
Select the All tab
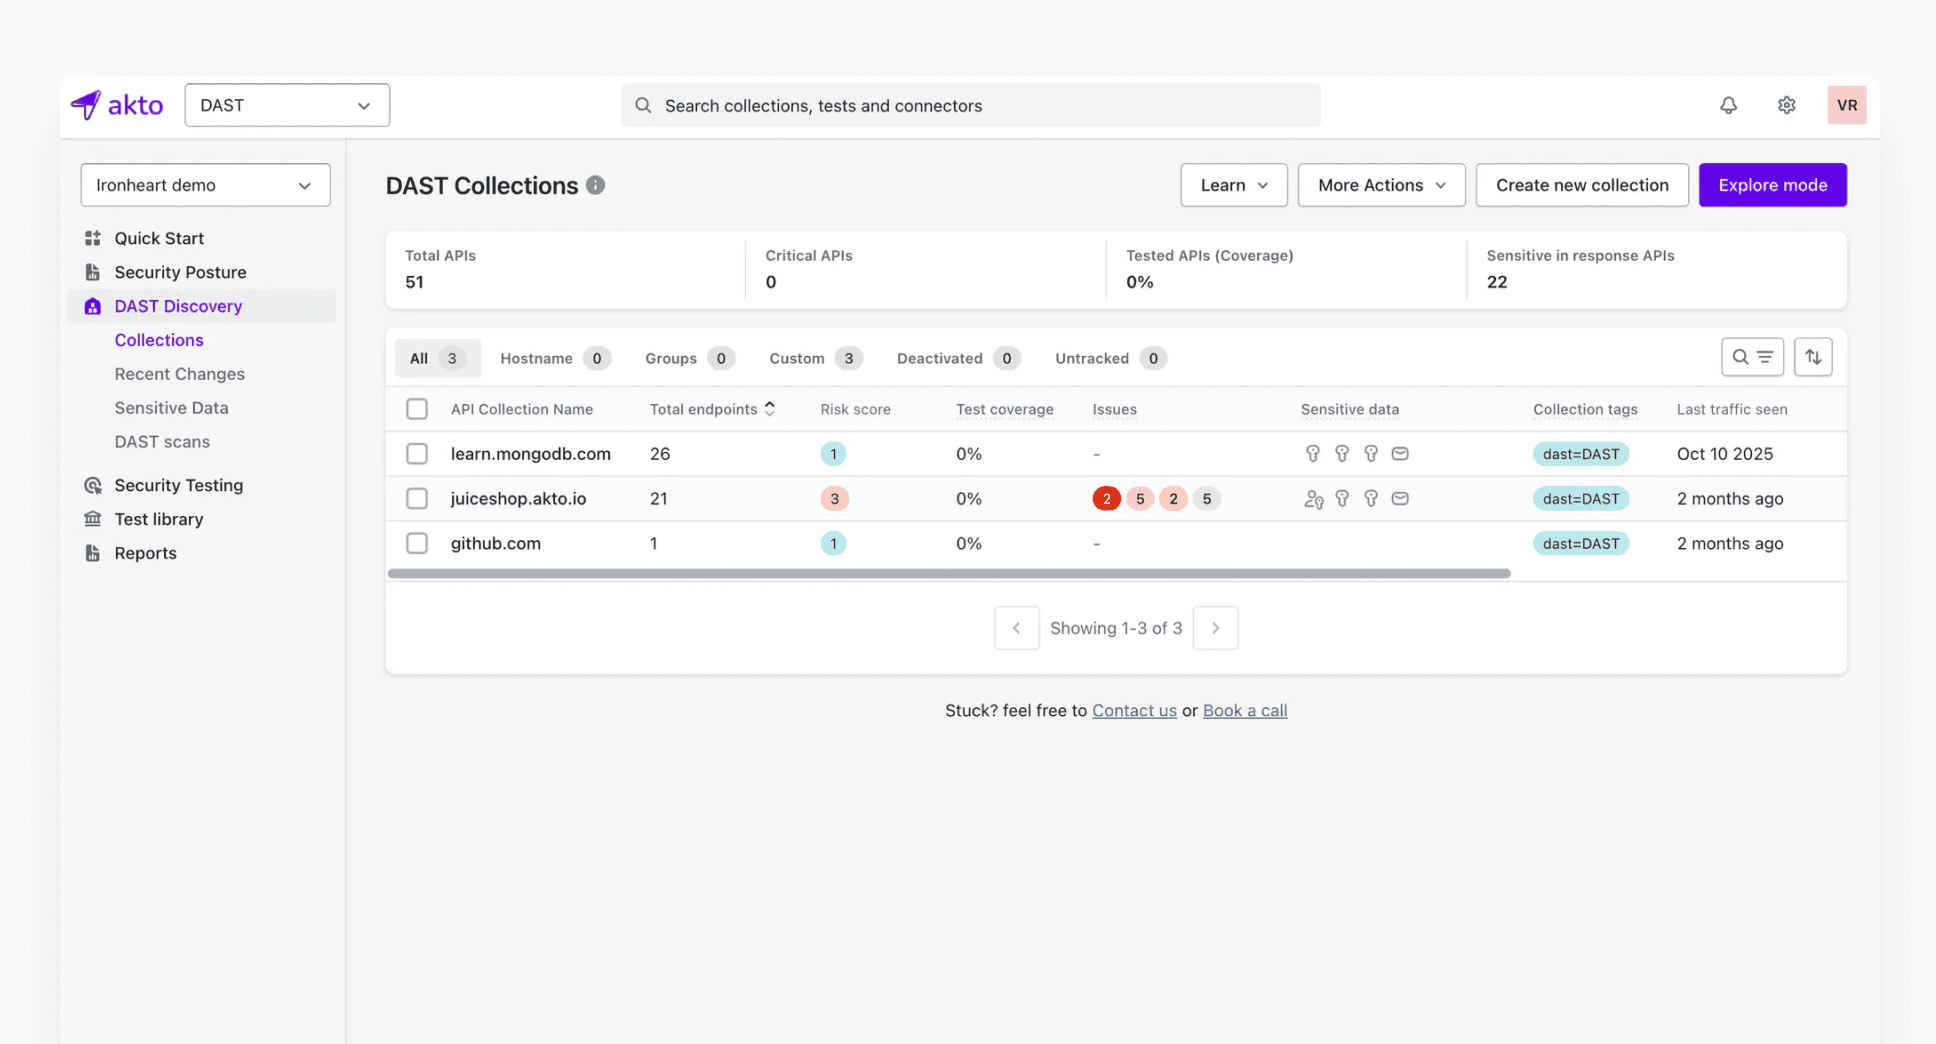pos(438,358)
